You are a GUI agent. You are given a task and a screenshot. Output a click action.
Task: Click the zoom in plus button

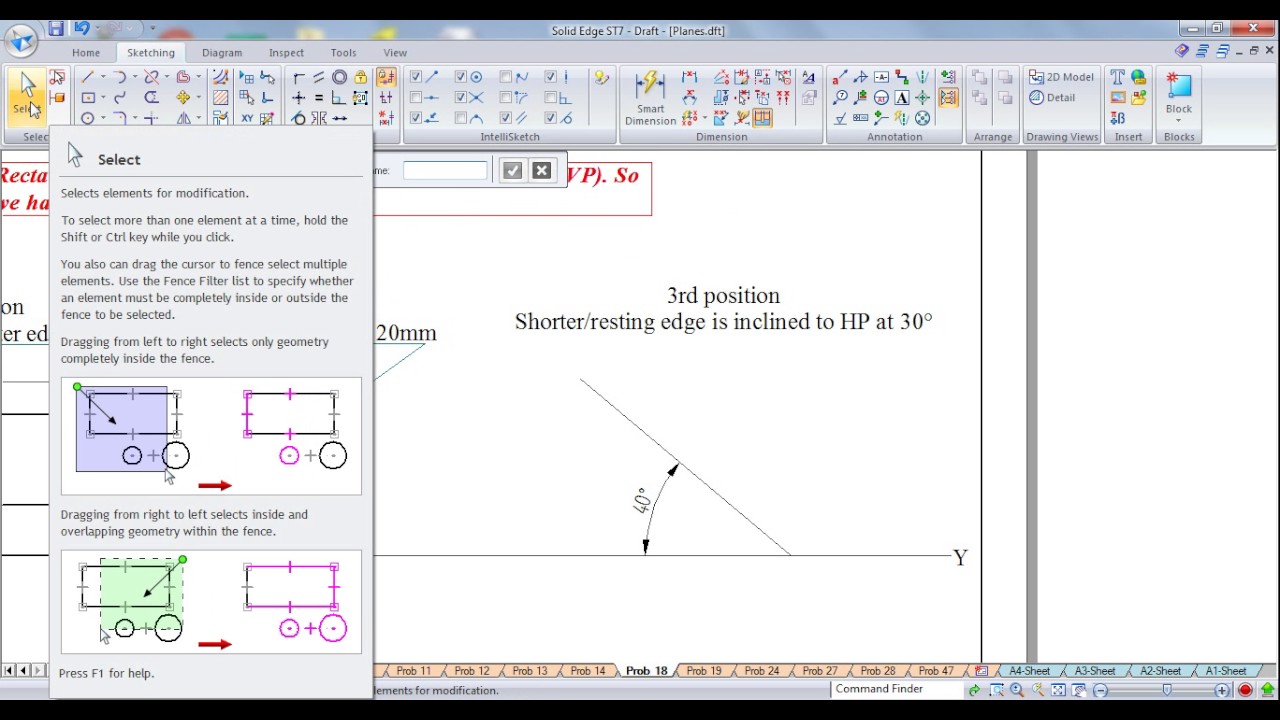click(1222, 690)
